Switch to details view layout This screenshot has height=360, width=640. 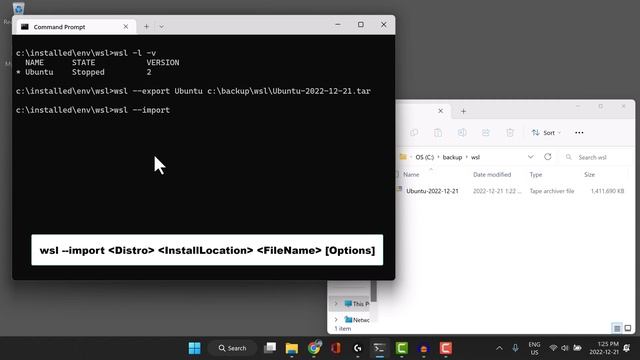pos(617,328)
